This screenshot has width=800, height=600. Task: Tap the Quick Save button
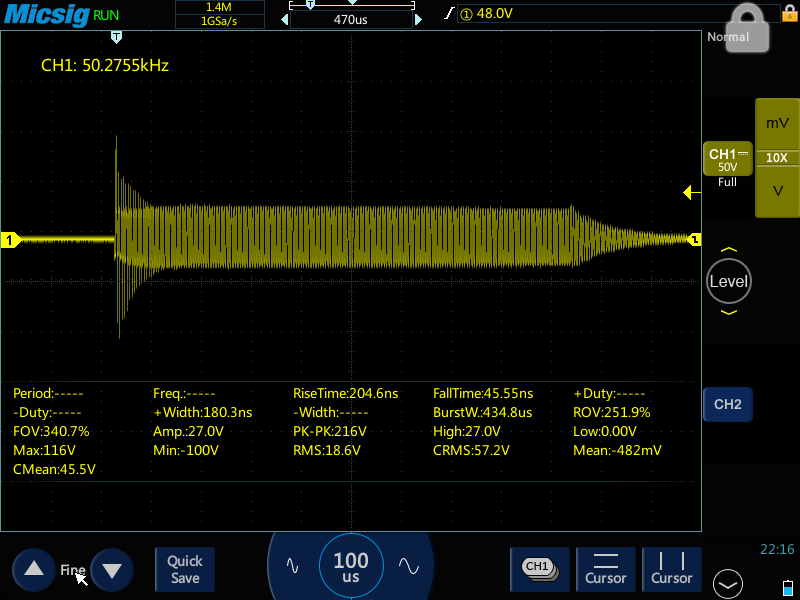coord(185,569)
